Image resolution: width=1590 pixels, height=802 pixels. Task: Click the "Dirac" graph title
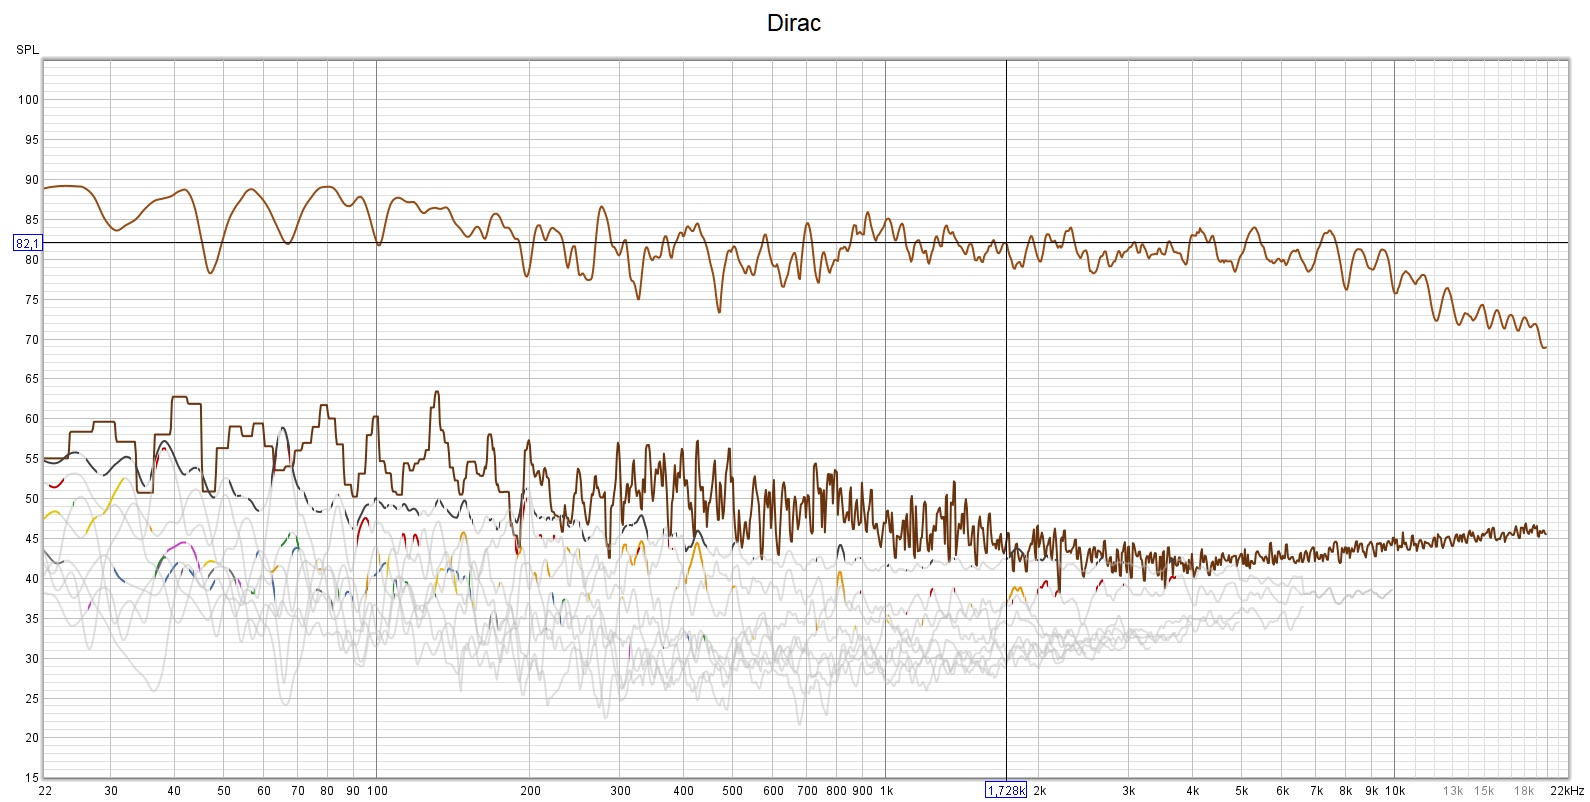click(x=794, y=23)
